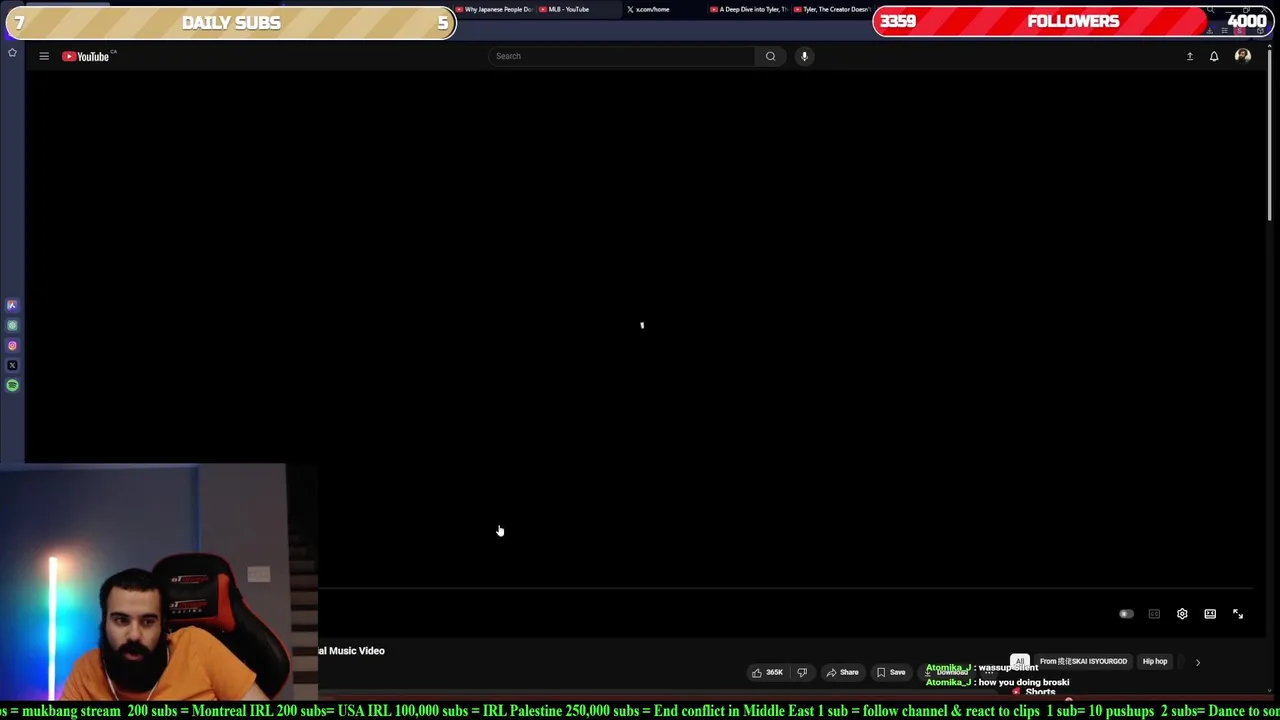This screenshot has width=1280, height=720.
Task: Switch to theater mode
Action: click(x=1210, y=614)
